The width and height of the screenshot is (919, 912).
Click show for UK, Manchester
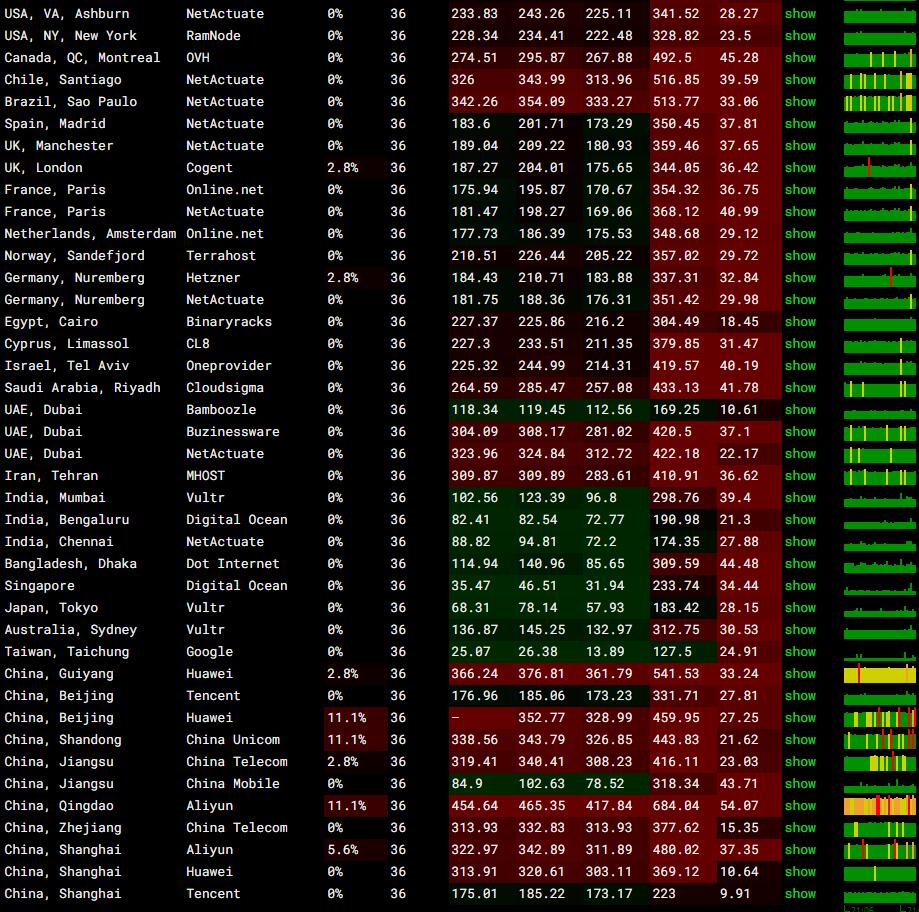pos(800,145)
